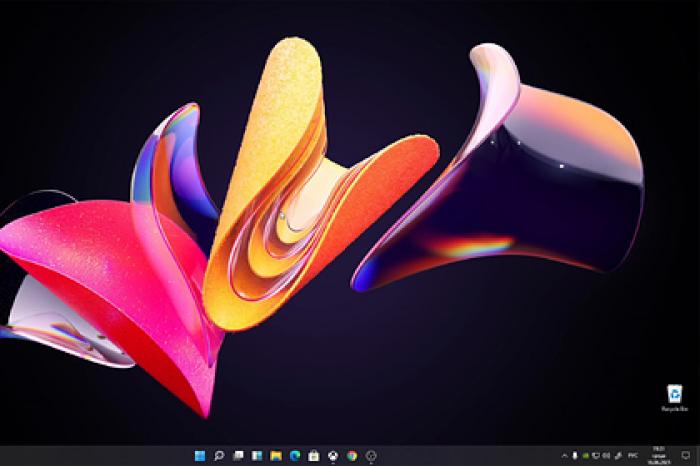Open the Windows Start menu
Viewport: 700px width, 466px height.
point(200,456)
